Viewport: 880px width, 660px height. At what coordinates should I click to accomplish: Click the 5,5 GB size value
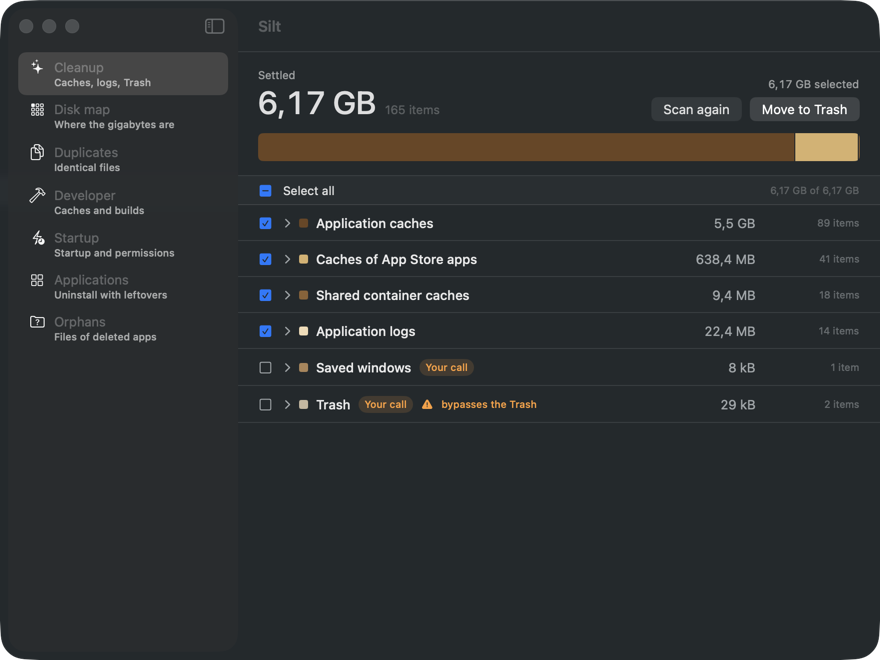pyautogui.click(x=734, y=223)
